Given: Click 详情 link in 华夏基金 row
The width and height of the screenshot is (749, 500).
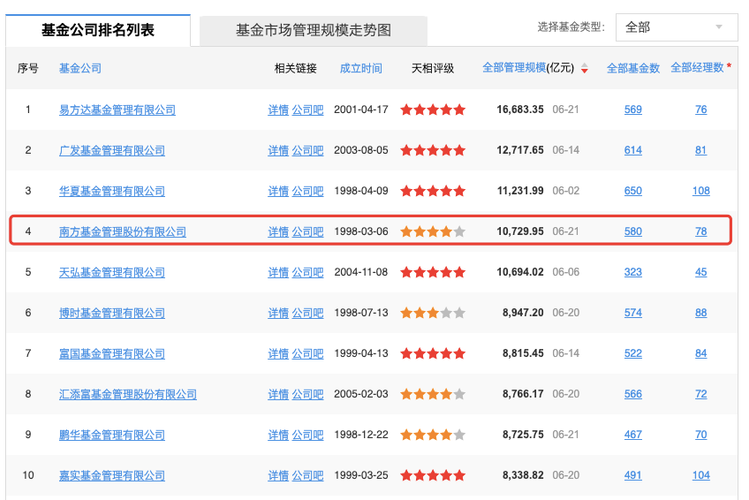Looking at the screenshot, I should pos(278,191).
